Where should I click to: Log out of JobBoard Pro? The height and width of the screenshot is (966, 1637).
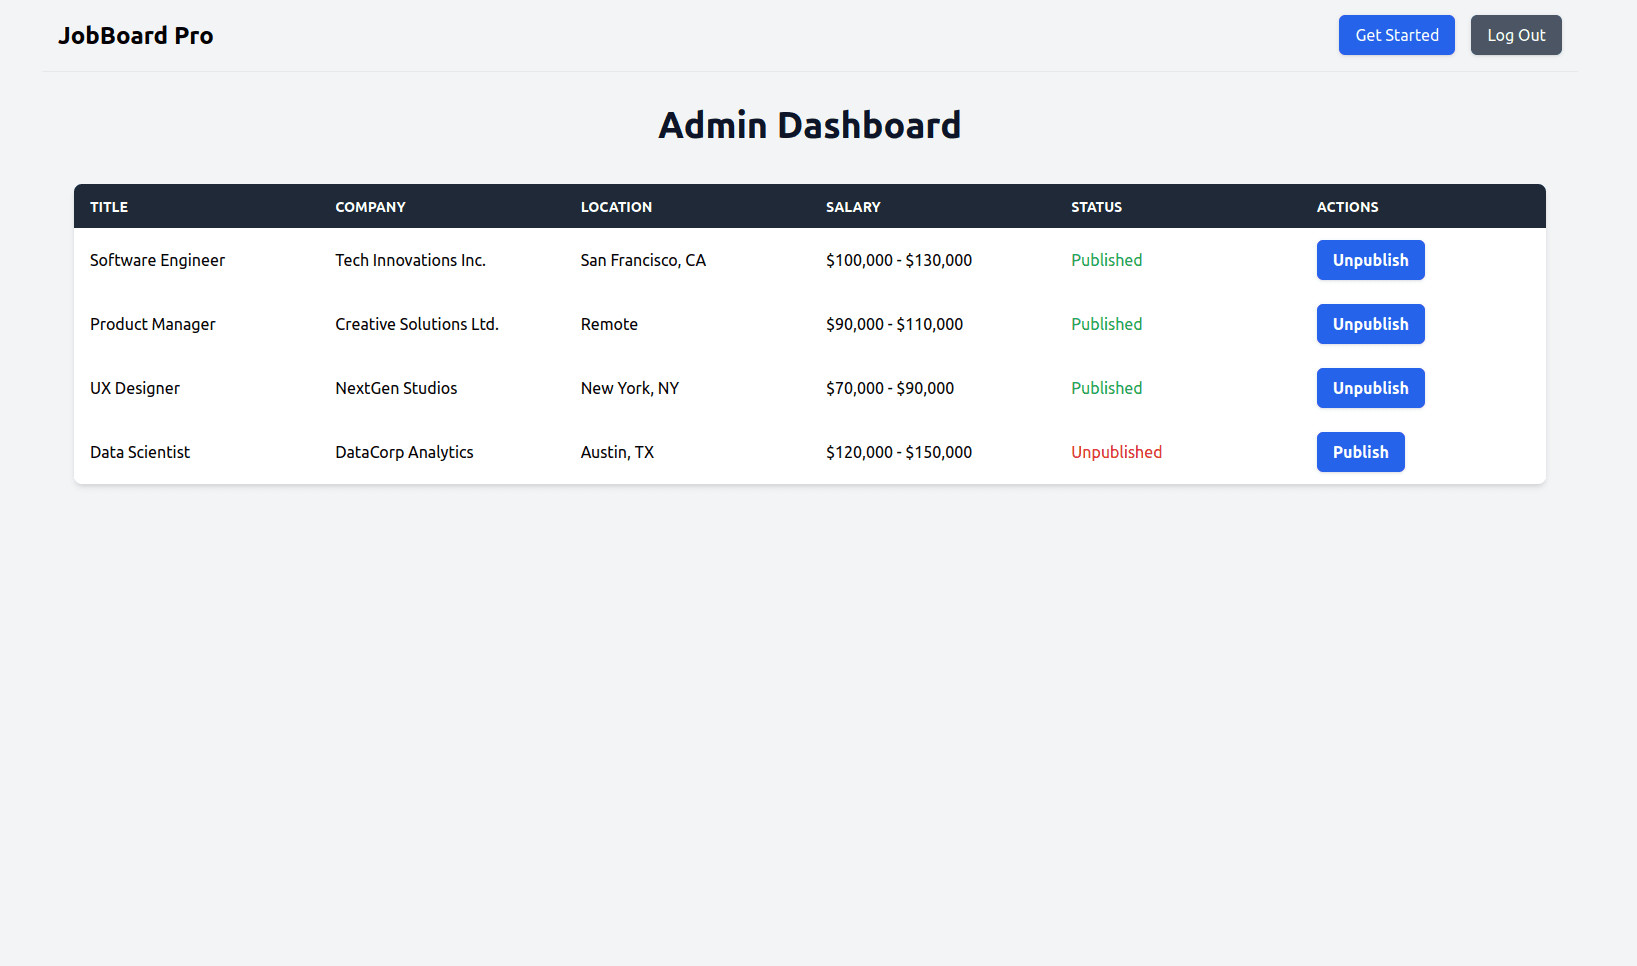(1515, 35)
